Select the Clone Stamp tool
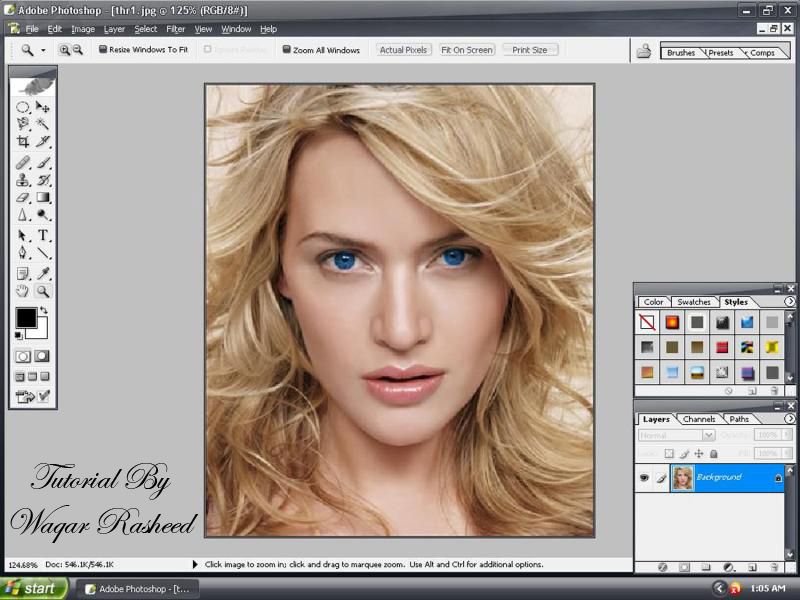This screenshot has height=600, width=800. [23, 180]
